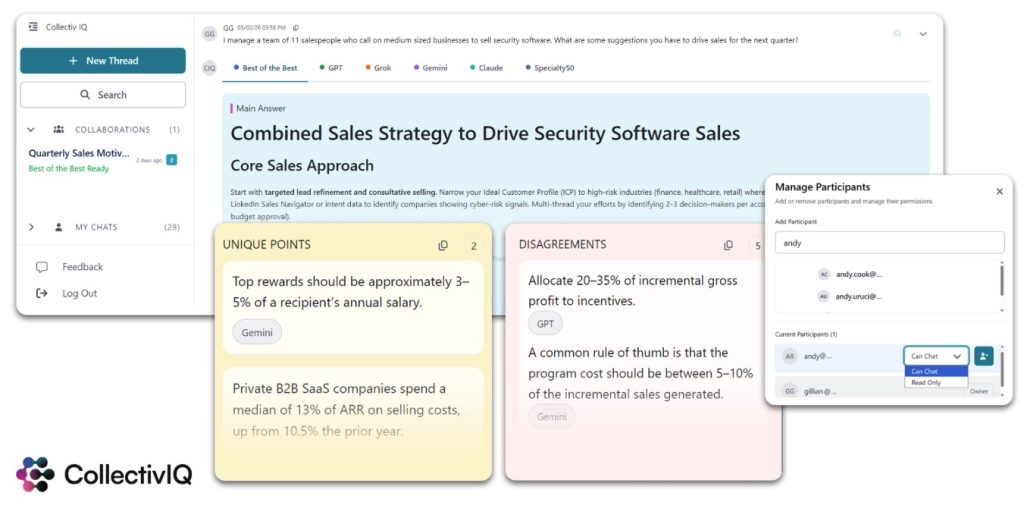Screen dimensions: 1024x527
Task: Click the faded icon left of top-right chevron
Action: (x=897, y=33)
